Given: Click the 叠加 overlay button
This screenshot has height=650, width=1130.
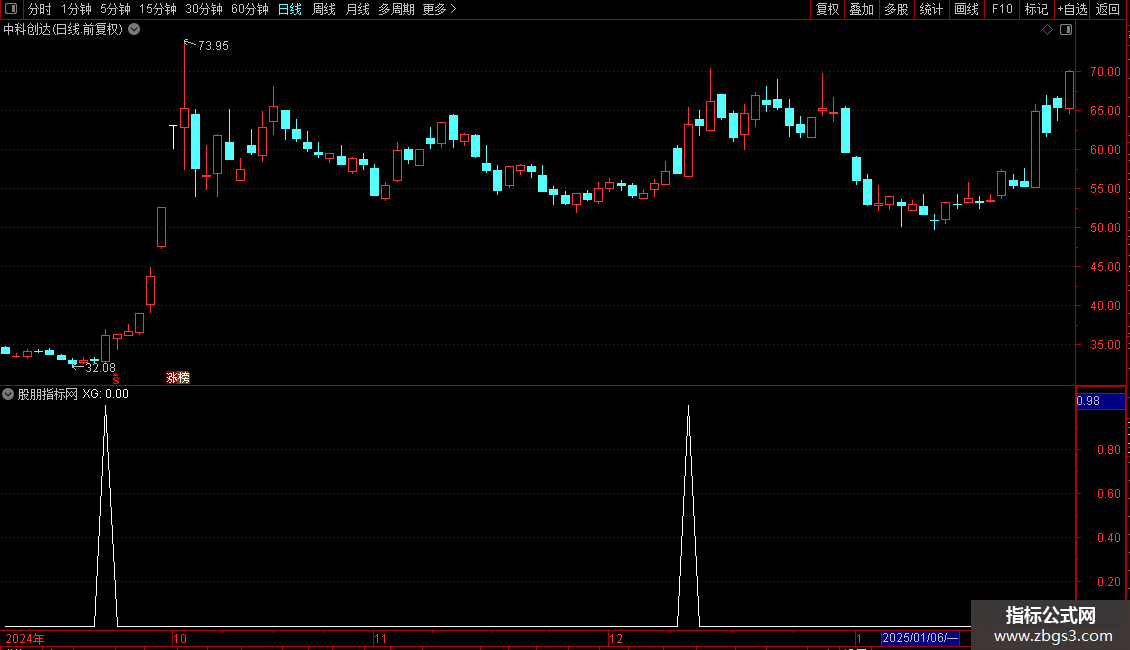Looking at the screenshot, I should 861,9.
